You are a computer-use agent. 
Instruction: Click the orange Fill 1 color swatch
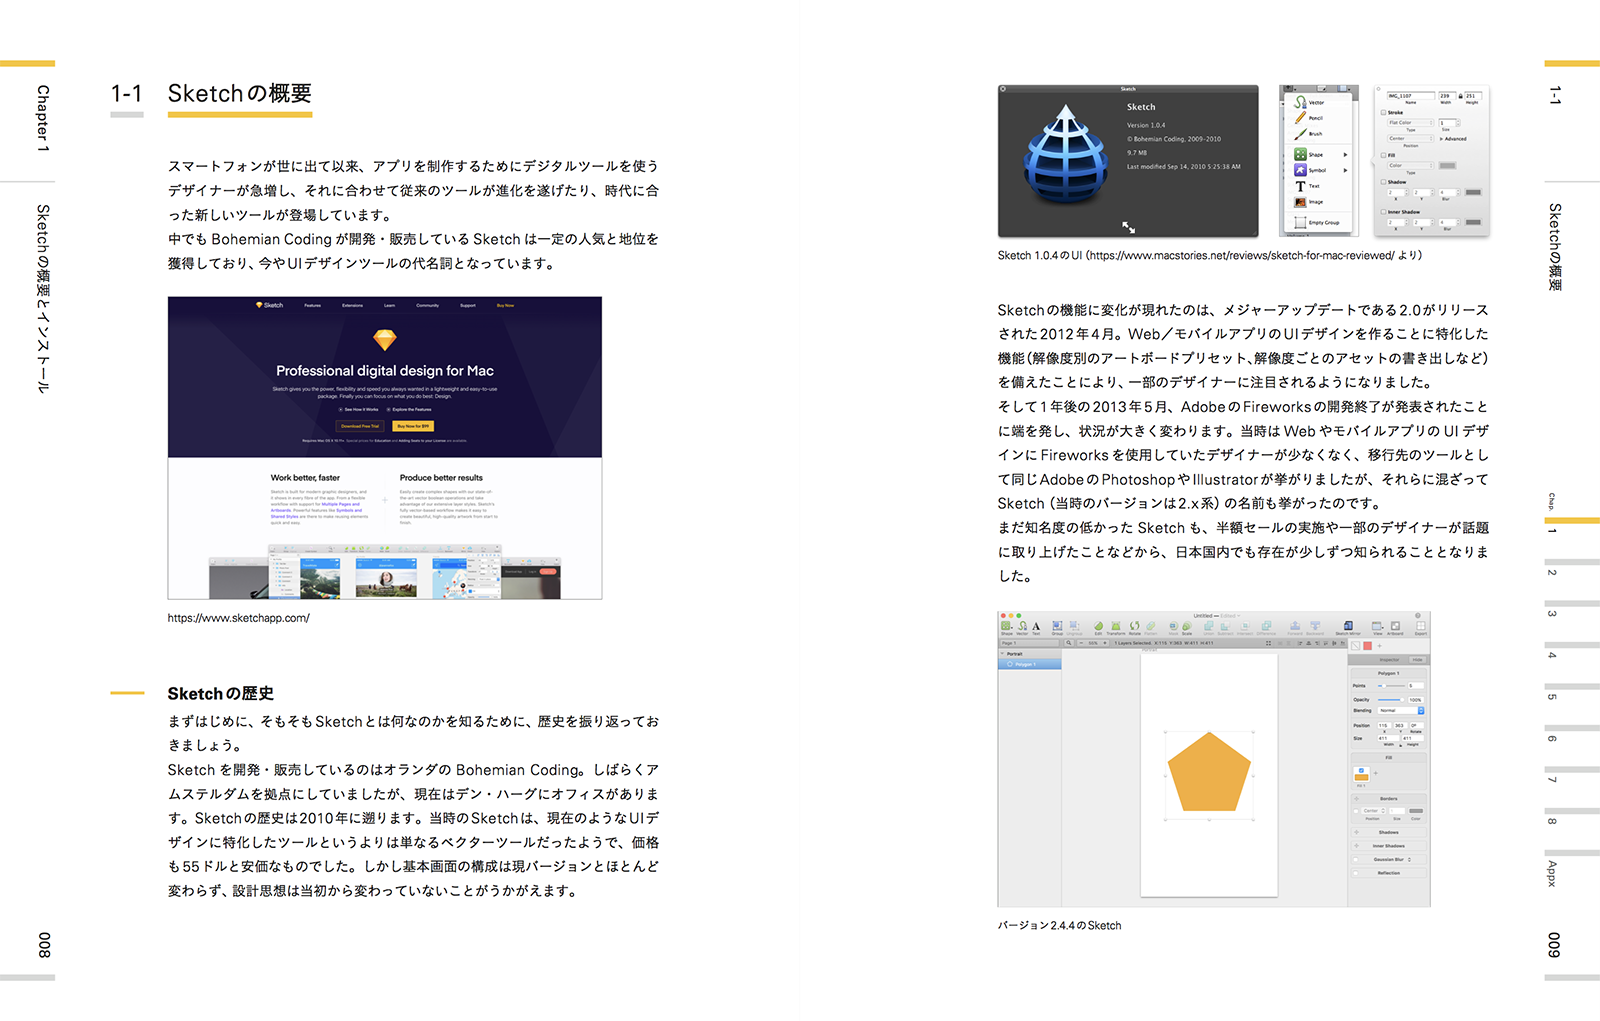click(x=1361, y=777)
